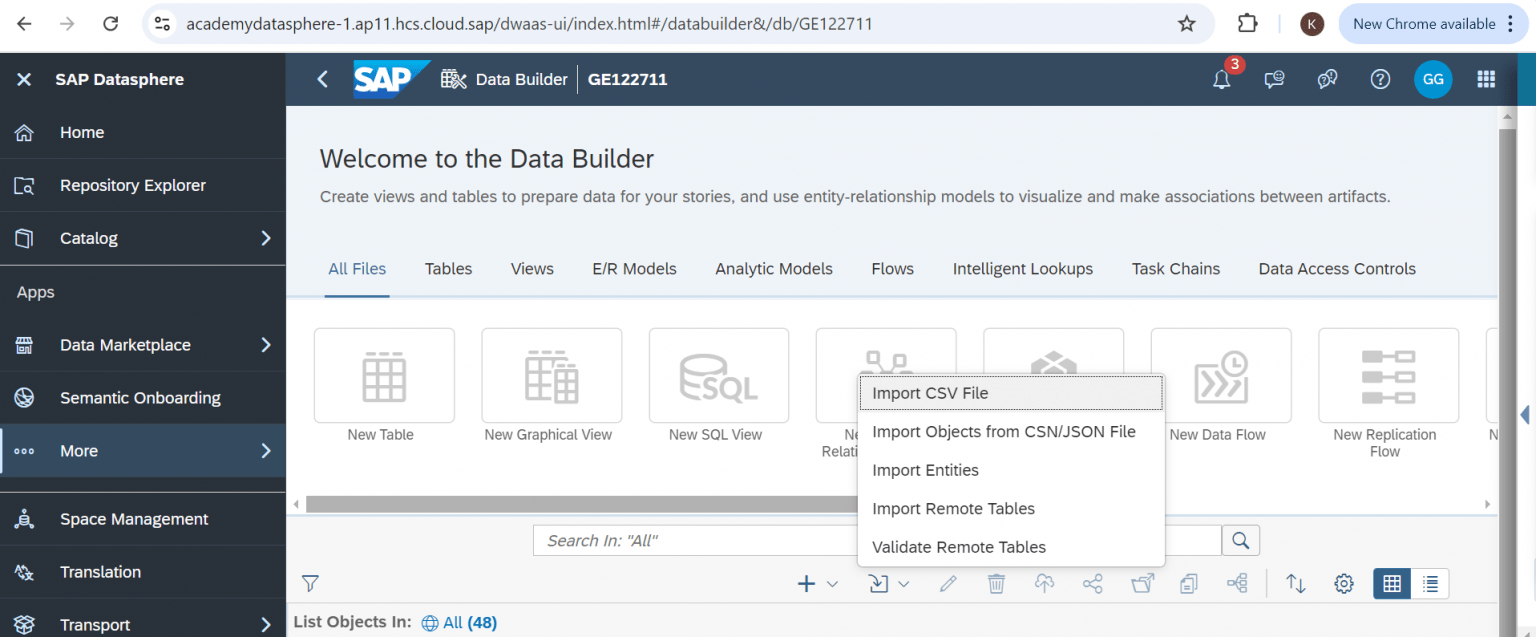This screenshot has width=1536, height=637.
Task: Click the Share icon in the toolbar
Action: (x=1092, y=583)
